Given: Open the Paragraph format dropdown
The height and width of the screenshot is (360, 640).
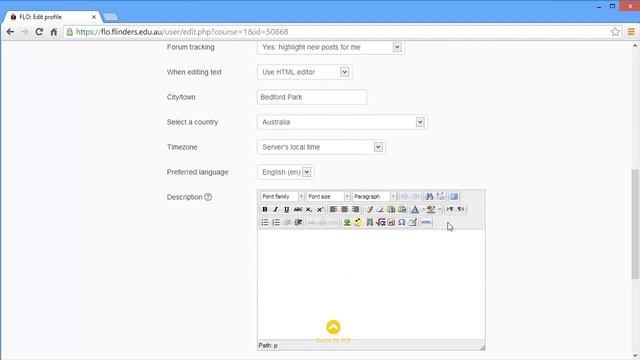Looking at the screenshot, I should click(x=374, y=197).
